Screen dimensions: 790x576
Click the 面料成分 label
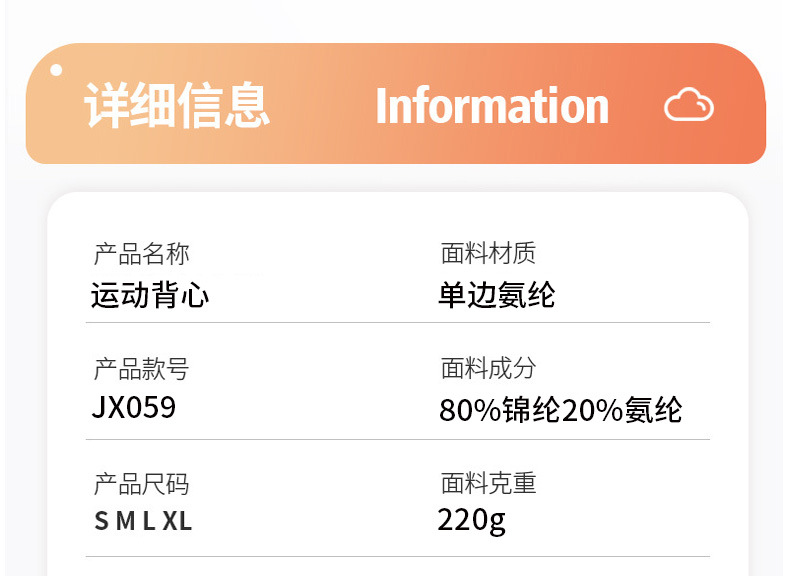pyautogui.click(x=488, y=369)
